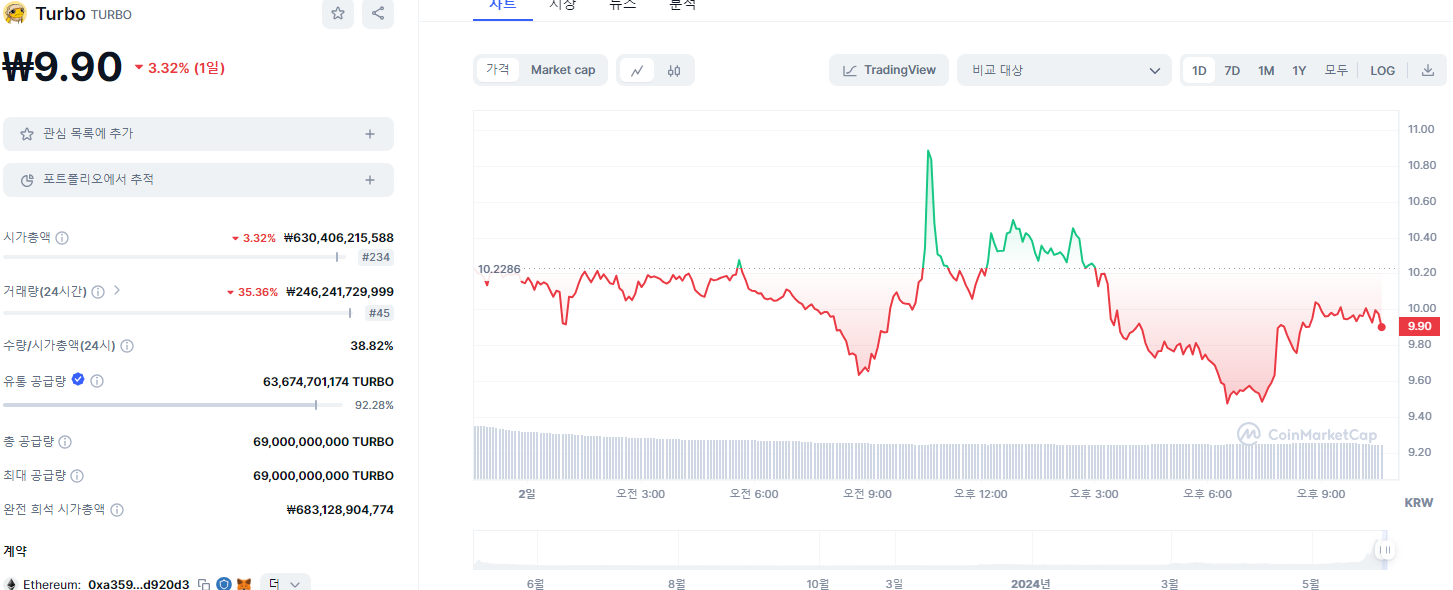The height and width of the screenshot is (590, 1453).
Task: Click info icon next to 수량/시가총액(24시)
Action: 127,346
